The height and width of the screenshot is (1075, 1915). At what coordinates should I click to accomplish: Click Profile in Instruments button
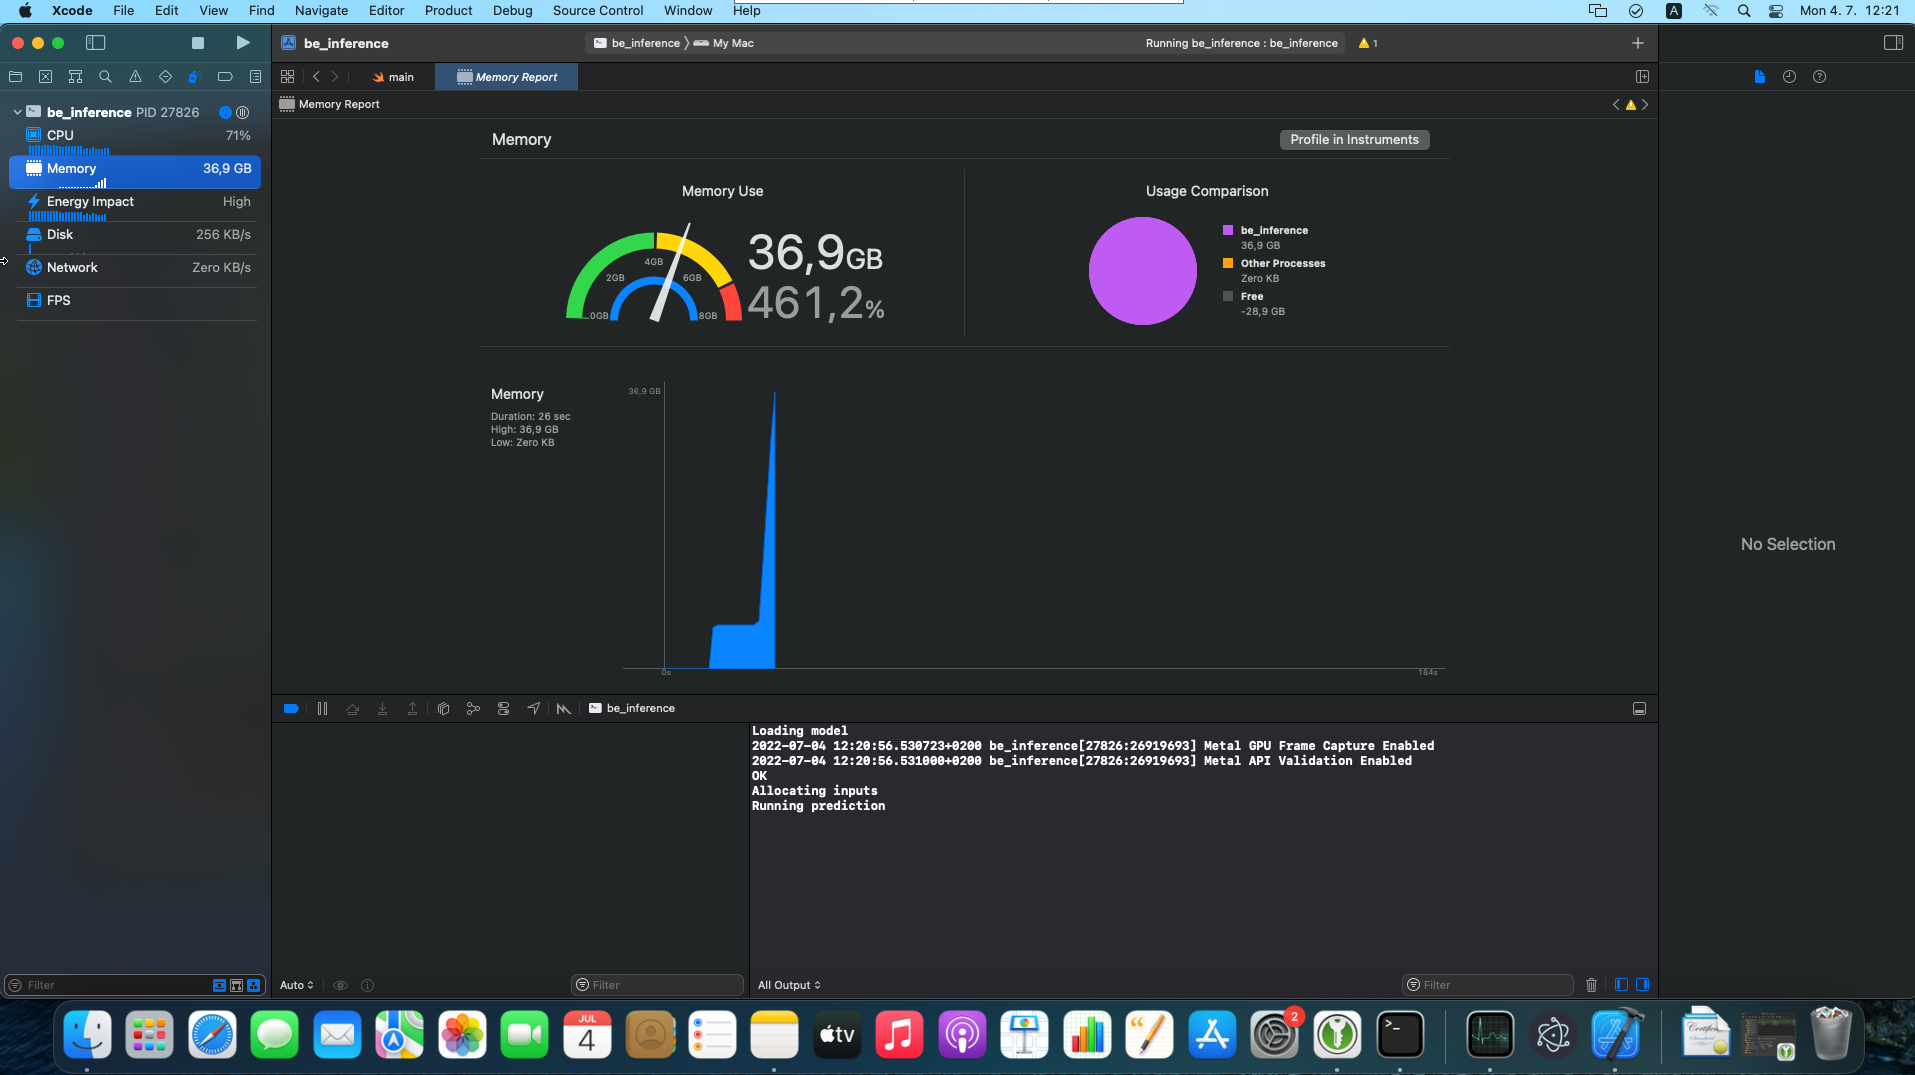(1354, 140)
